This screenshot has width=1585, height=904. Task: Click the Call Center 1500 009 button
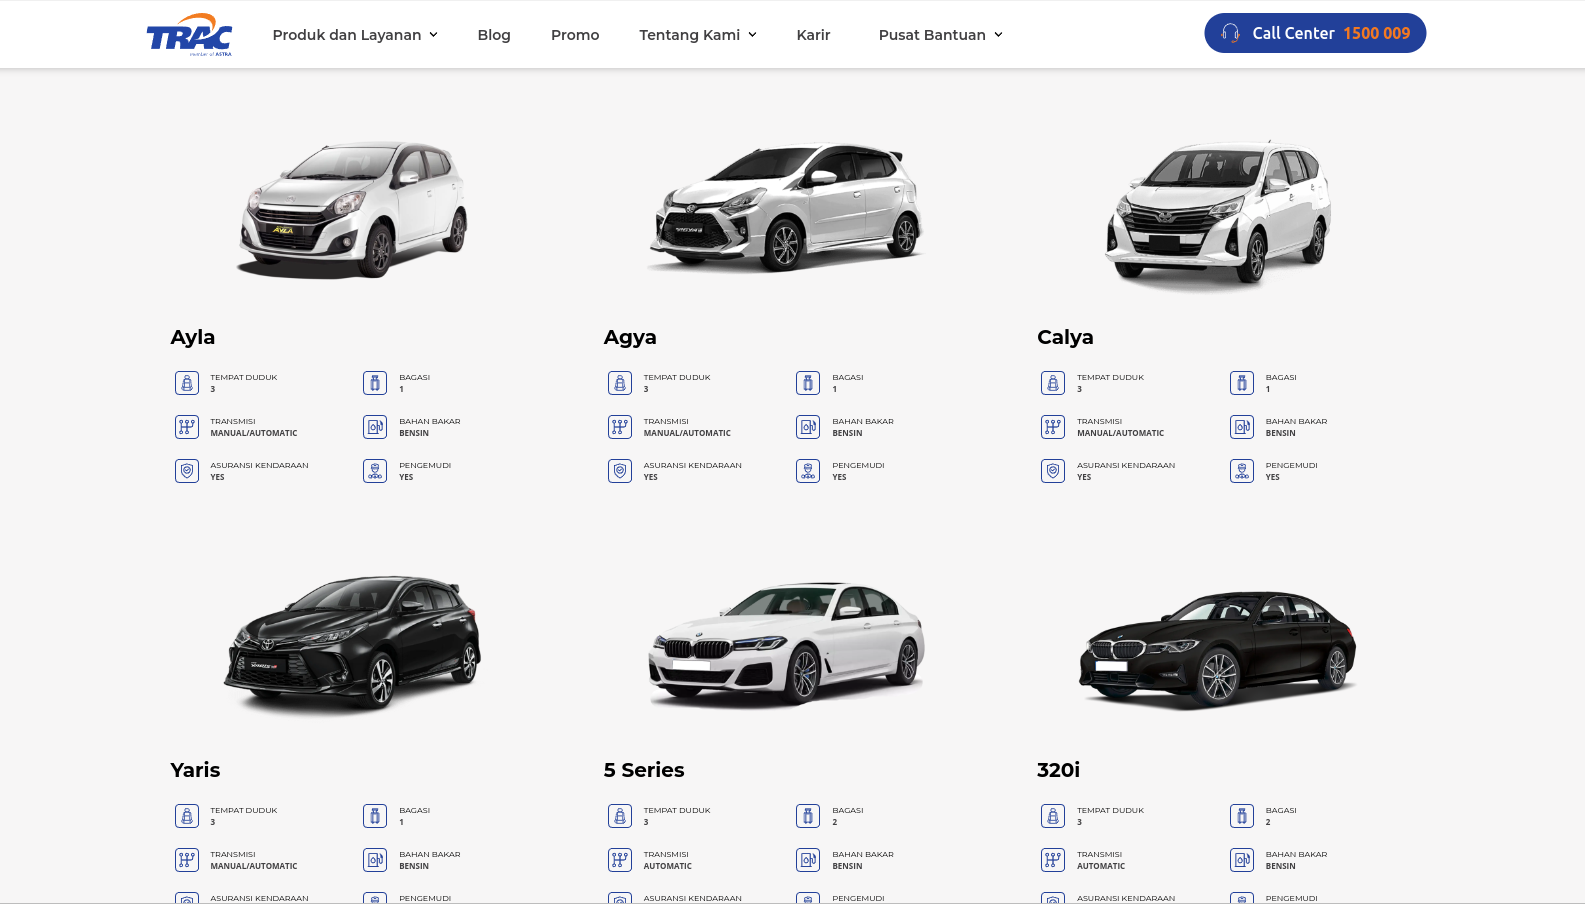tap(1315, 33)
